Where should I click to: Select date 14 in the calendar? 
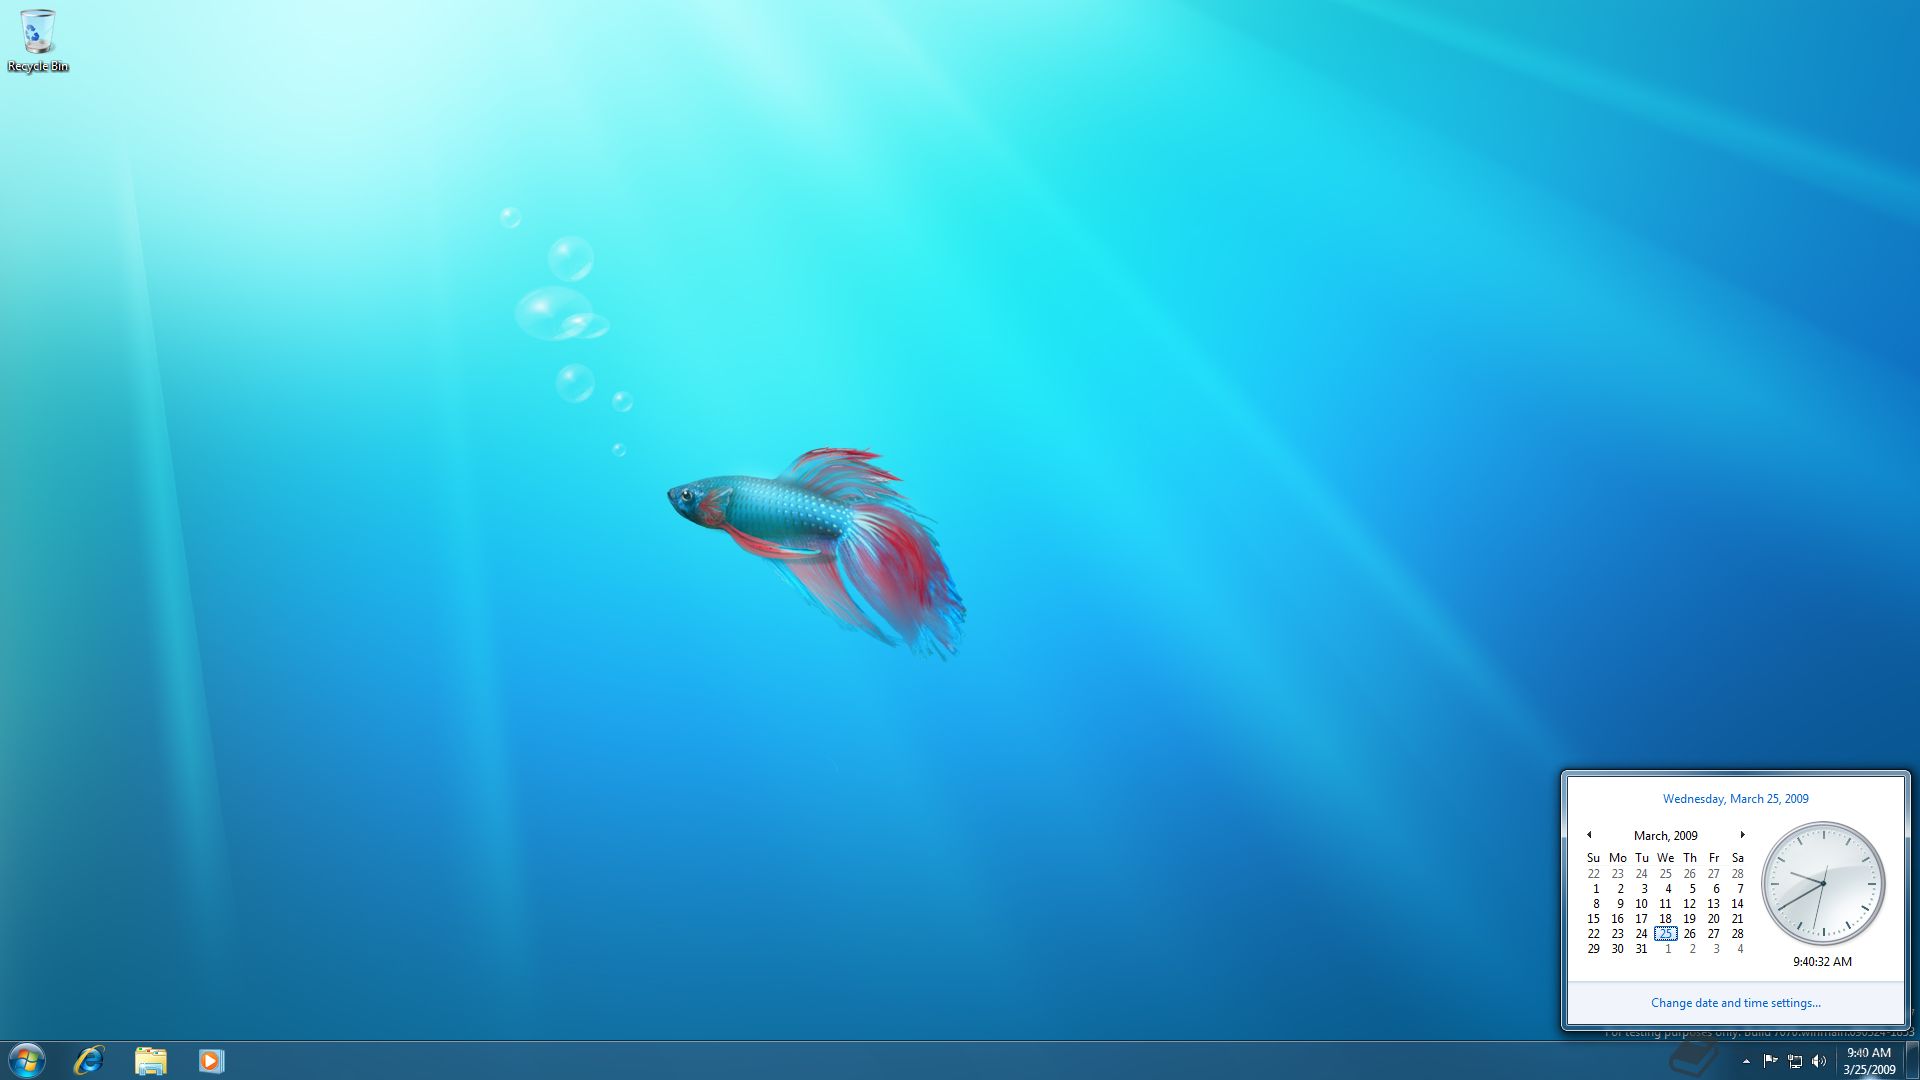[1737, 903]
